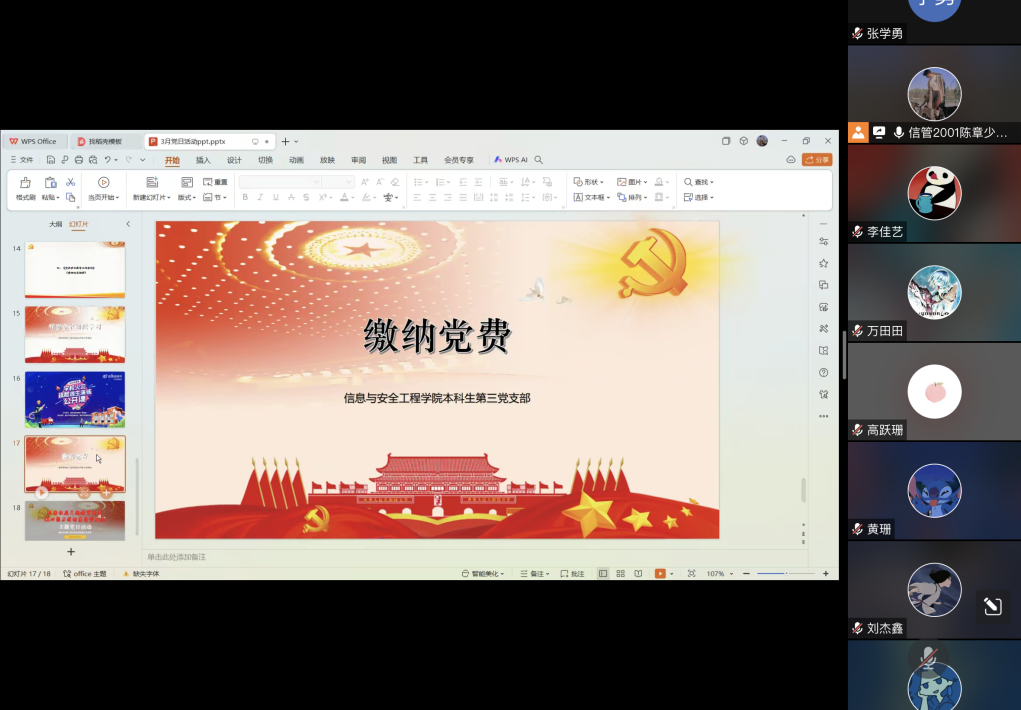Toggle bold formatting
This screenshot has height=710, width=1021.
(246, 198)
